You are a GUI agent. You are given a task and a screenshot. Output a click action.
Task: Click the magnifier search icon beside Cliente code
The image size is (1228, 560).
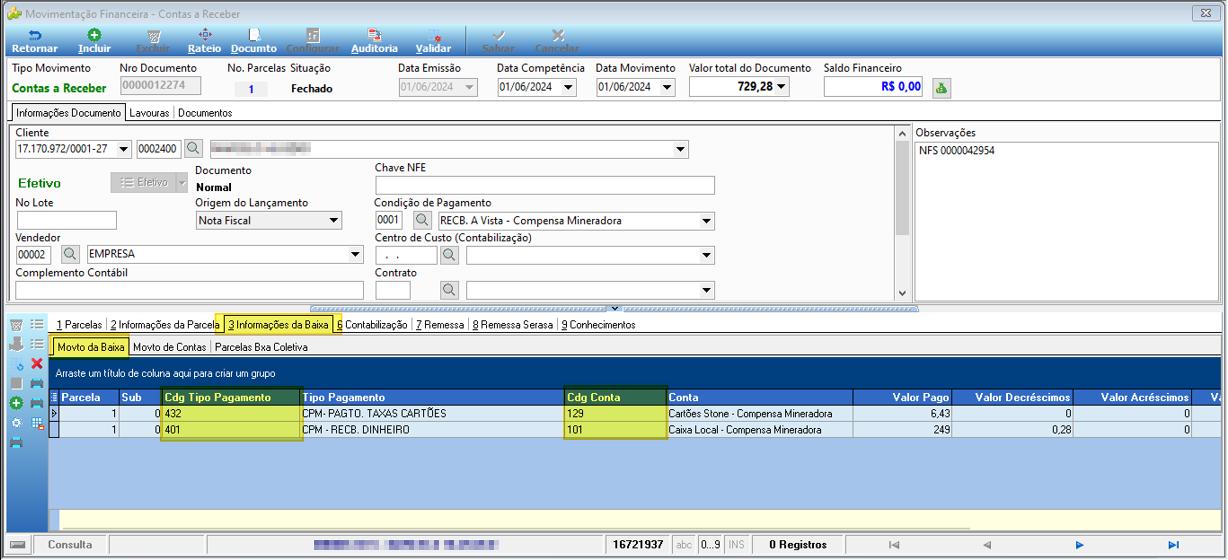193,149
